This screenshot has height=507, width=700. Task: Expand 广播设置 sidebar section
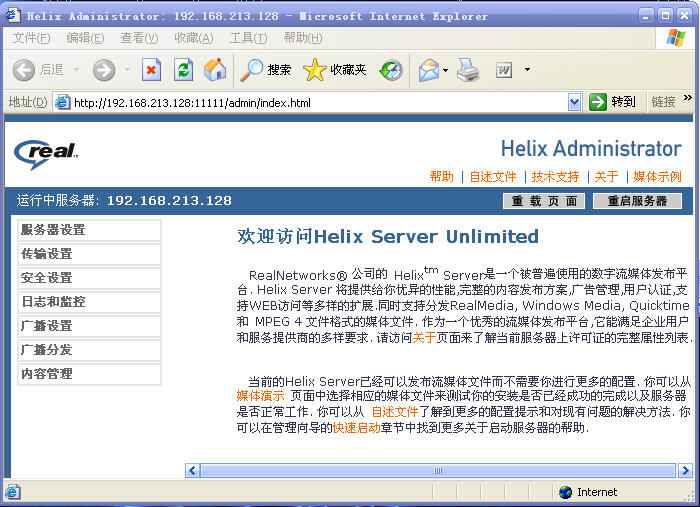pyautogui.click(x=89, y=326)
